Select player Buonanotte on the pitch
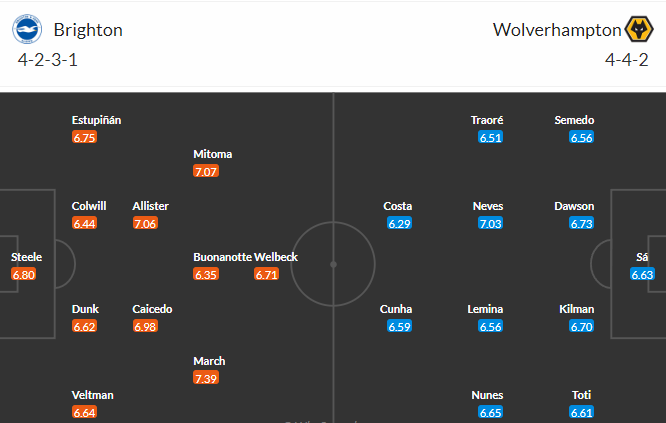Screen dimensions: 666x423 point(223,257)
